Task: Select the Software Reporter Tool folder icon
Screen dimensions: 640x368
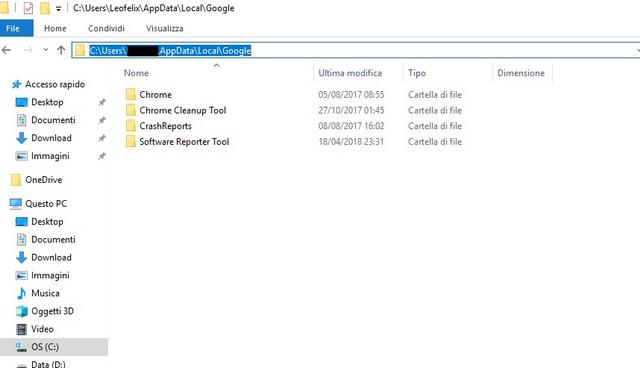Action: (x=131, y=142)
